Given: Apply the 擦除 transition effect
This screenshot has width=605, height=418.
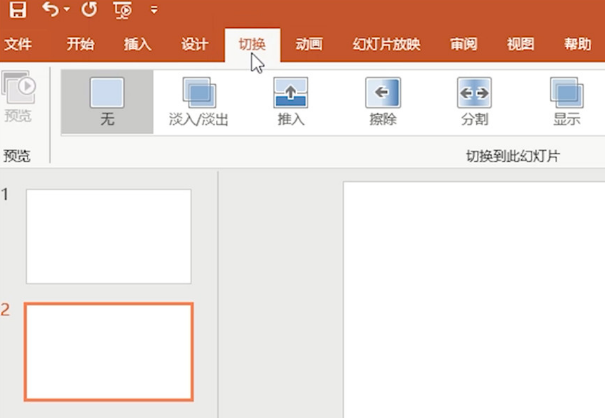Looking at the screenshot, I should (x=383, y=102).
